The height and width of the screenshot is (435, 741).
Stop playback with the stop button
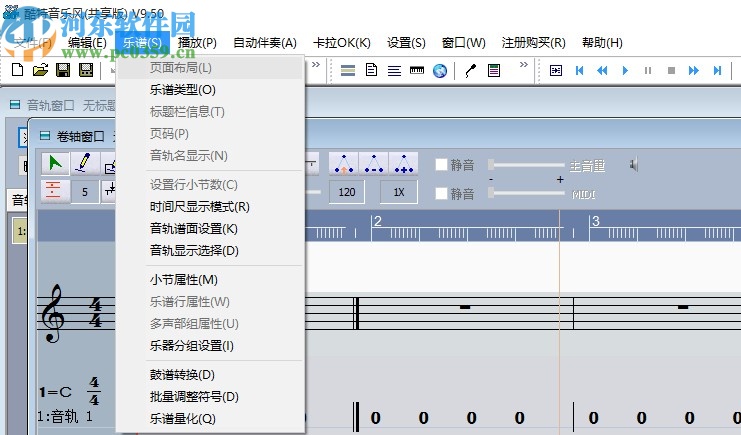coord(671,71)
